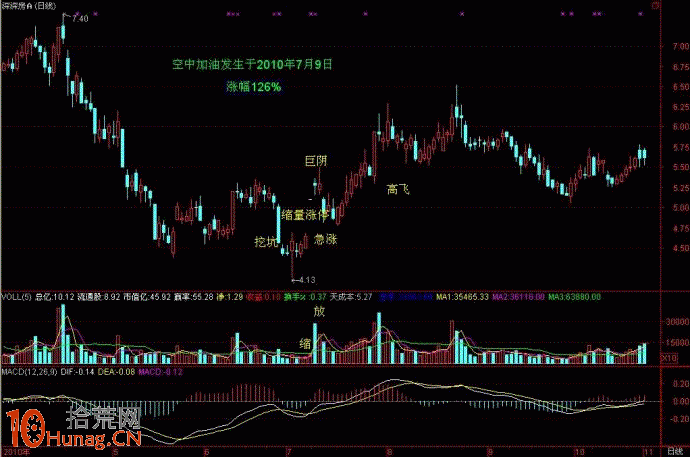Select the 急涨 chart annotation
The image size is (690, 457).
point(326,239)
